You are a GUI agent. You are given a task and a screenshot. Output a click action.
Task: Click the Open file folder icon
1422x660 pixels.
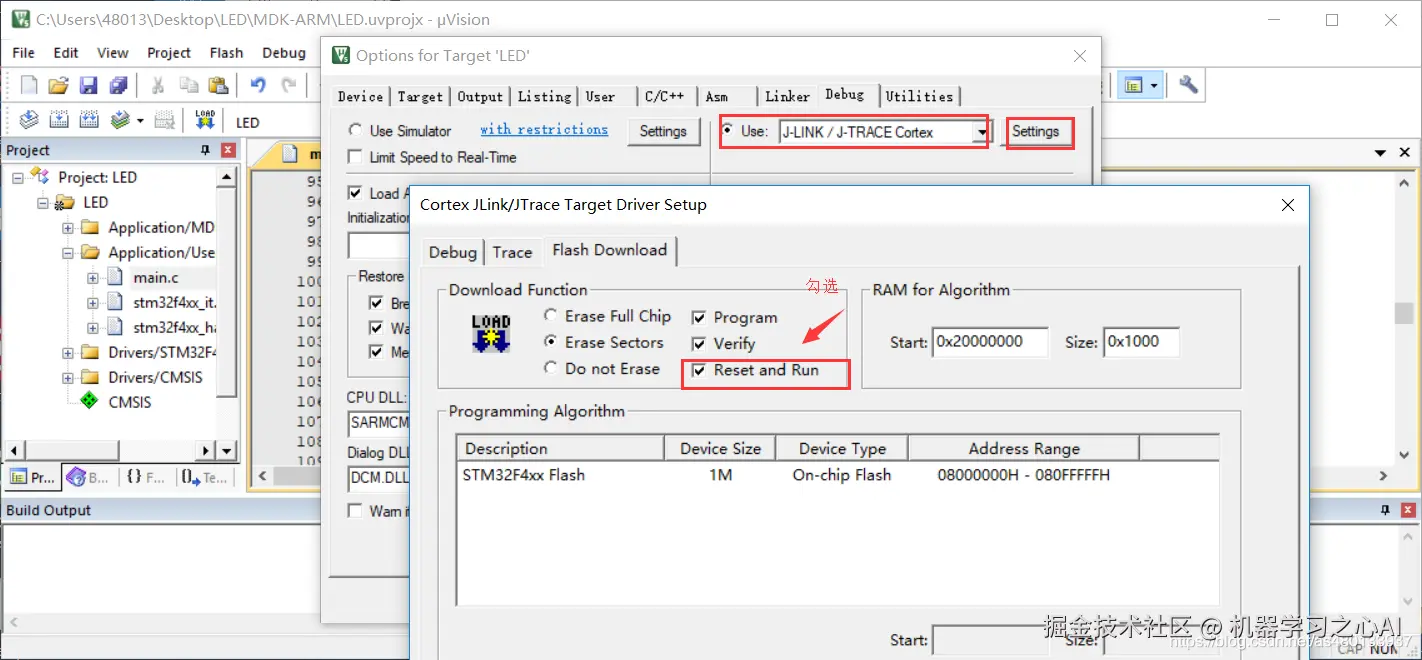[59, 86]
